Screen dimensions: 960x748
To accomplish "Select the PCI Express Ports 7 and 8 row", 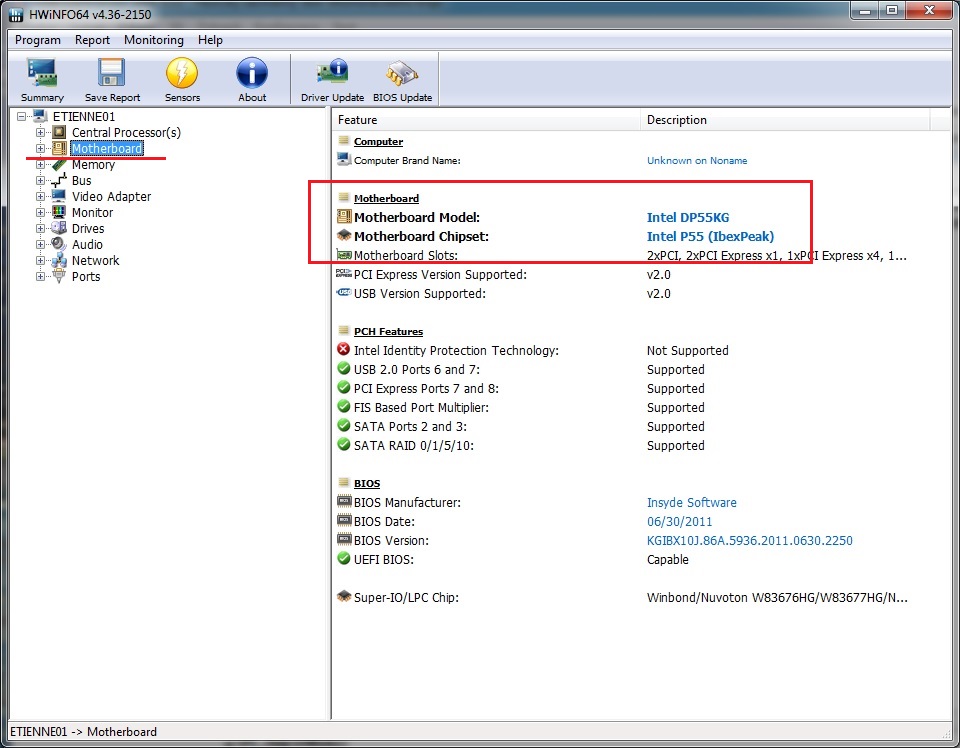I will tap(520, 388).
